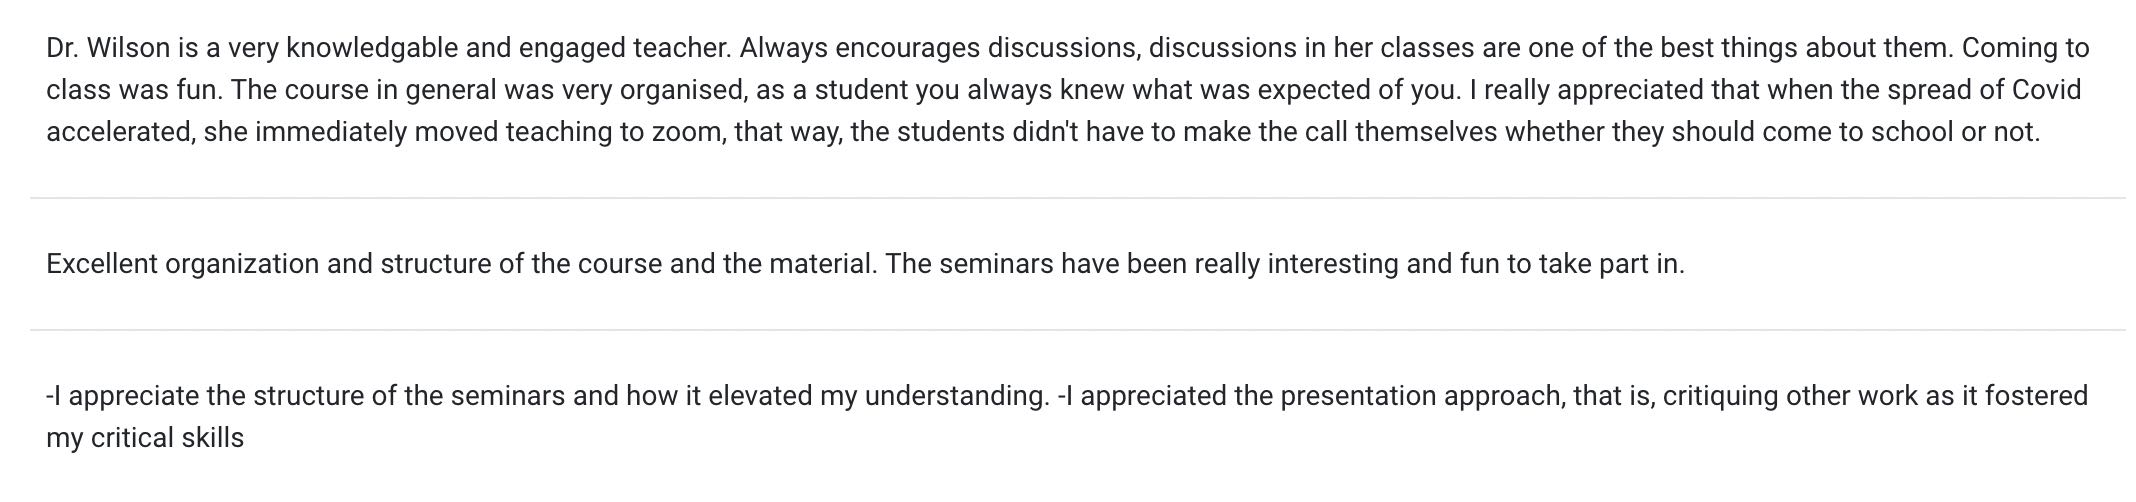Click the divider above the "-I appreciate" comment
The image size is (2136, 502).
click(1078, 330)
